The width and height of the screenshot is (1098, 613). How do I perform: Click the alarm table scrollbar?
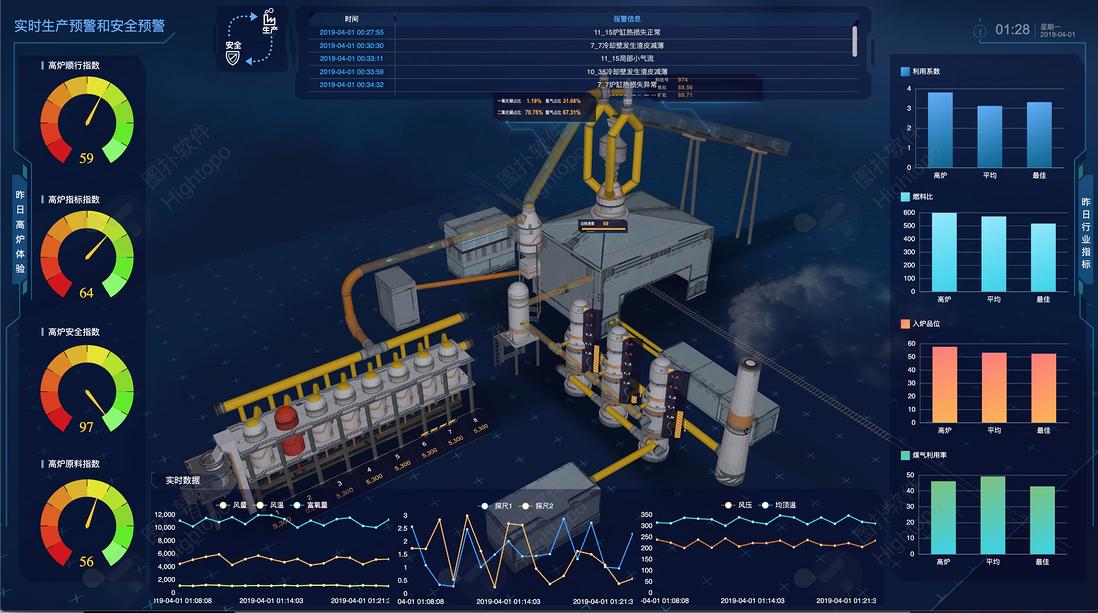(x=854, y=41)
